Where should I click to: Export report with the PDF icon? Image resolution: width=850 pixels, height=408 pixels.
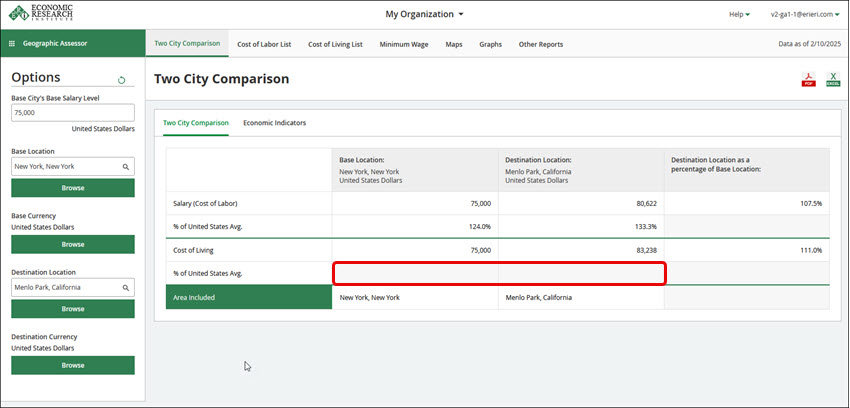(808, 80)
